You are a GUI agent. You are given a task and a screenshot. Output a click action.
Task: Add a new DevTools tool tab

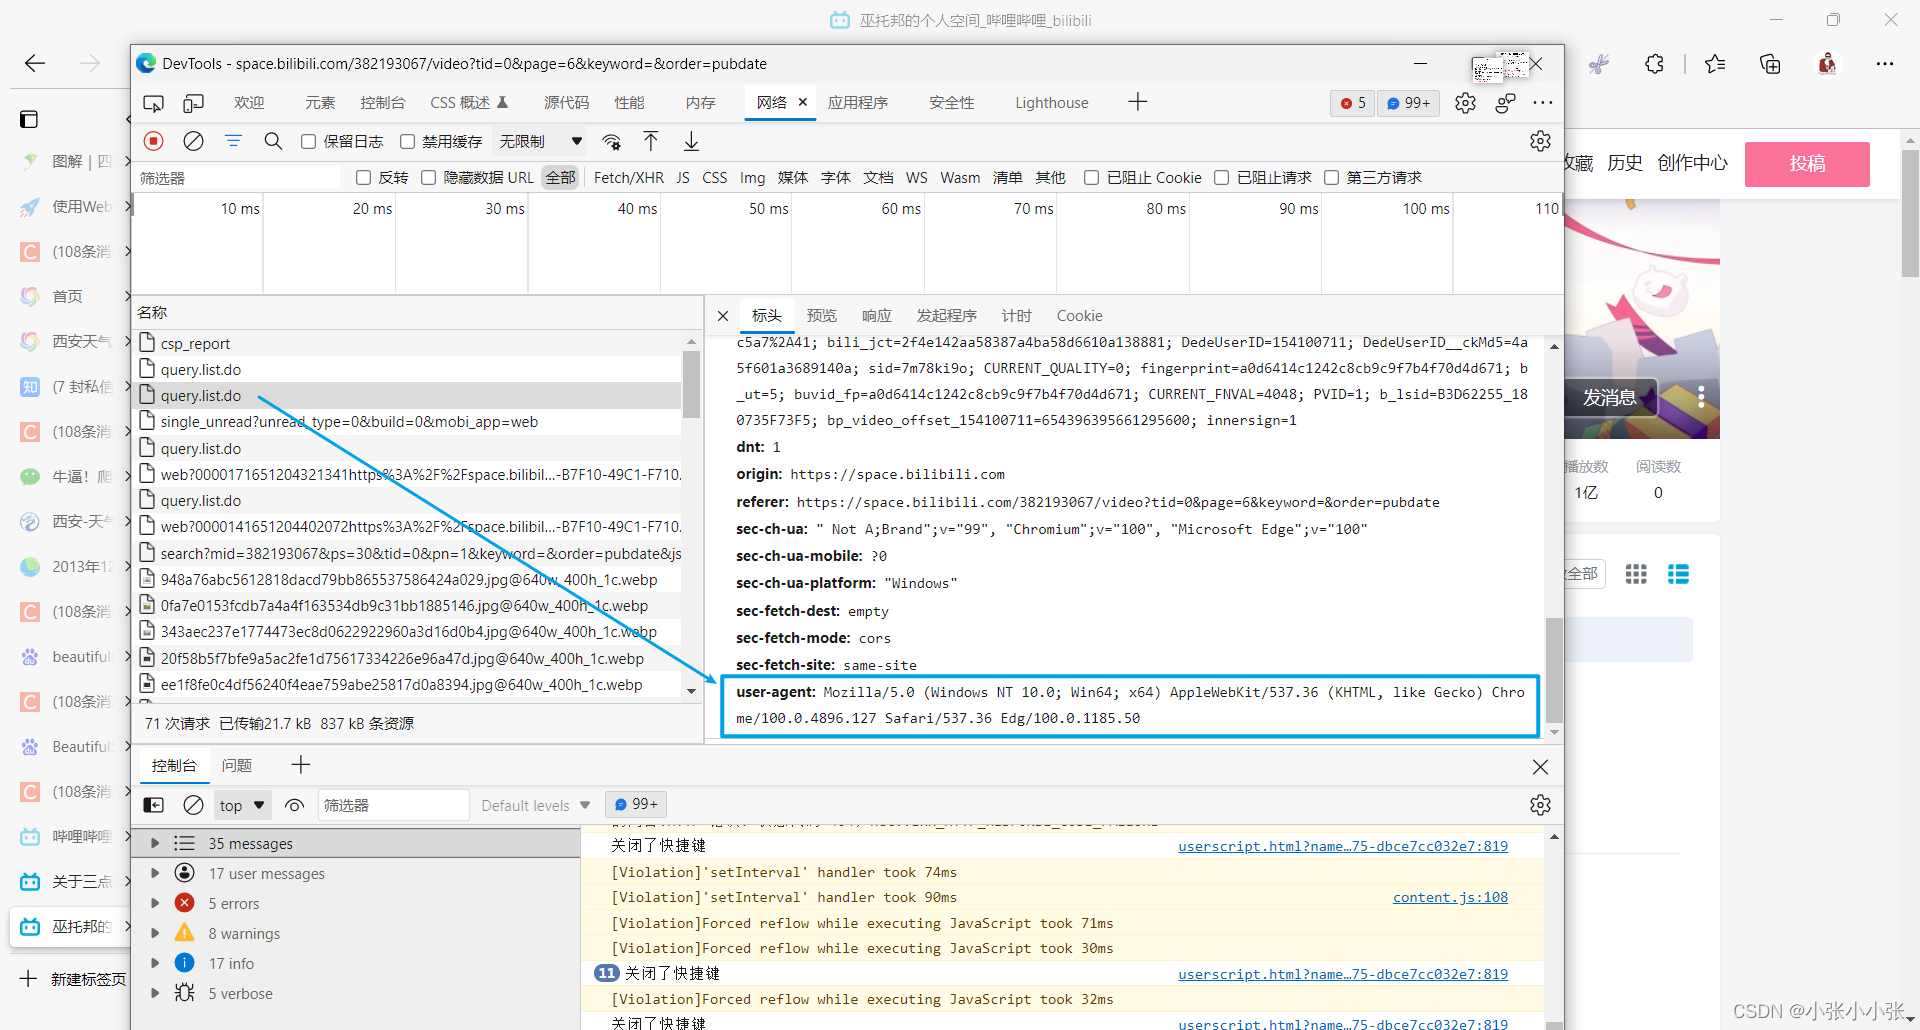coord(1138,102)
